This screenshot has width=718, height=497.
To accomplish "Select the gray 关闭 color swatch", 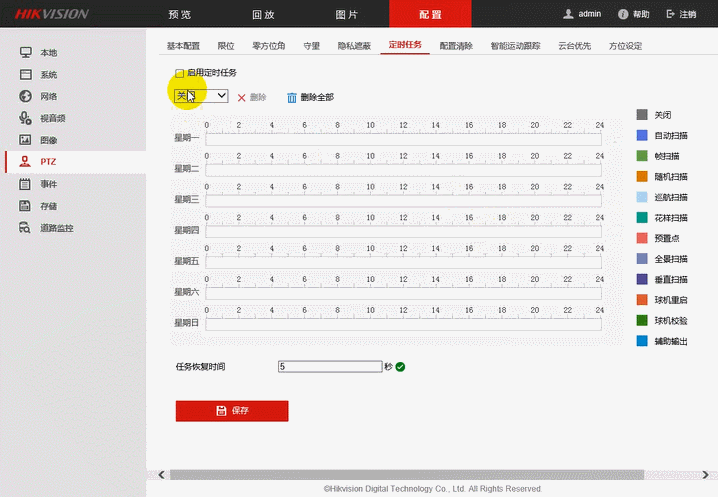I will click(642, 115).
